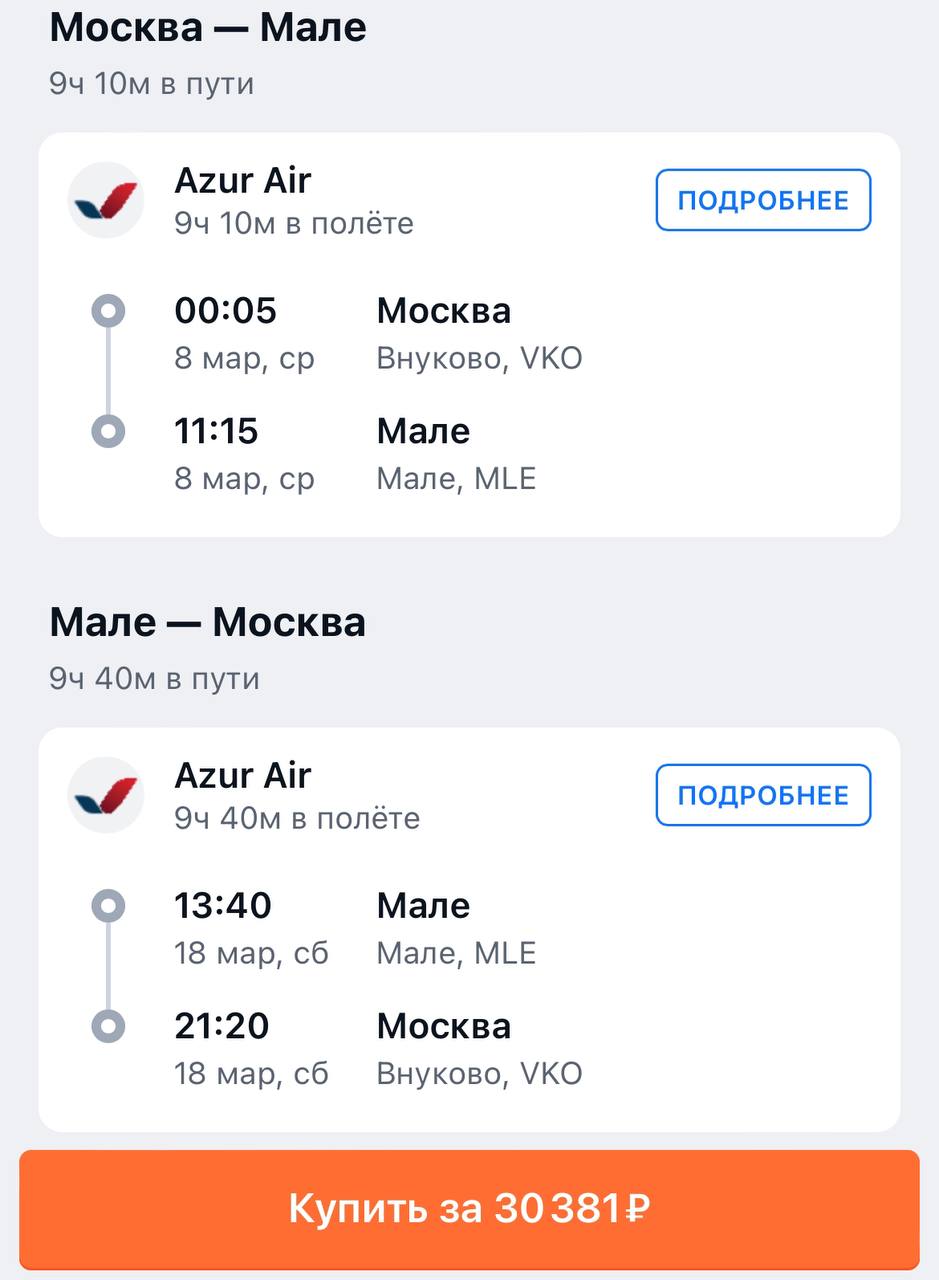Screen dimensions: 939x1280
Task: Click Azur Air logo on Мале — Москва flight
Action: tap(106, 795)
